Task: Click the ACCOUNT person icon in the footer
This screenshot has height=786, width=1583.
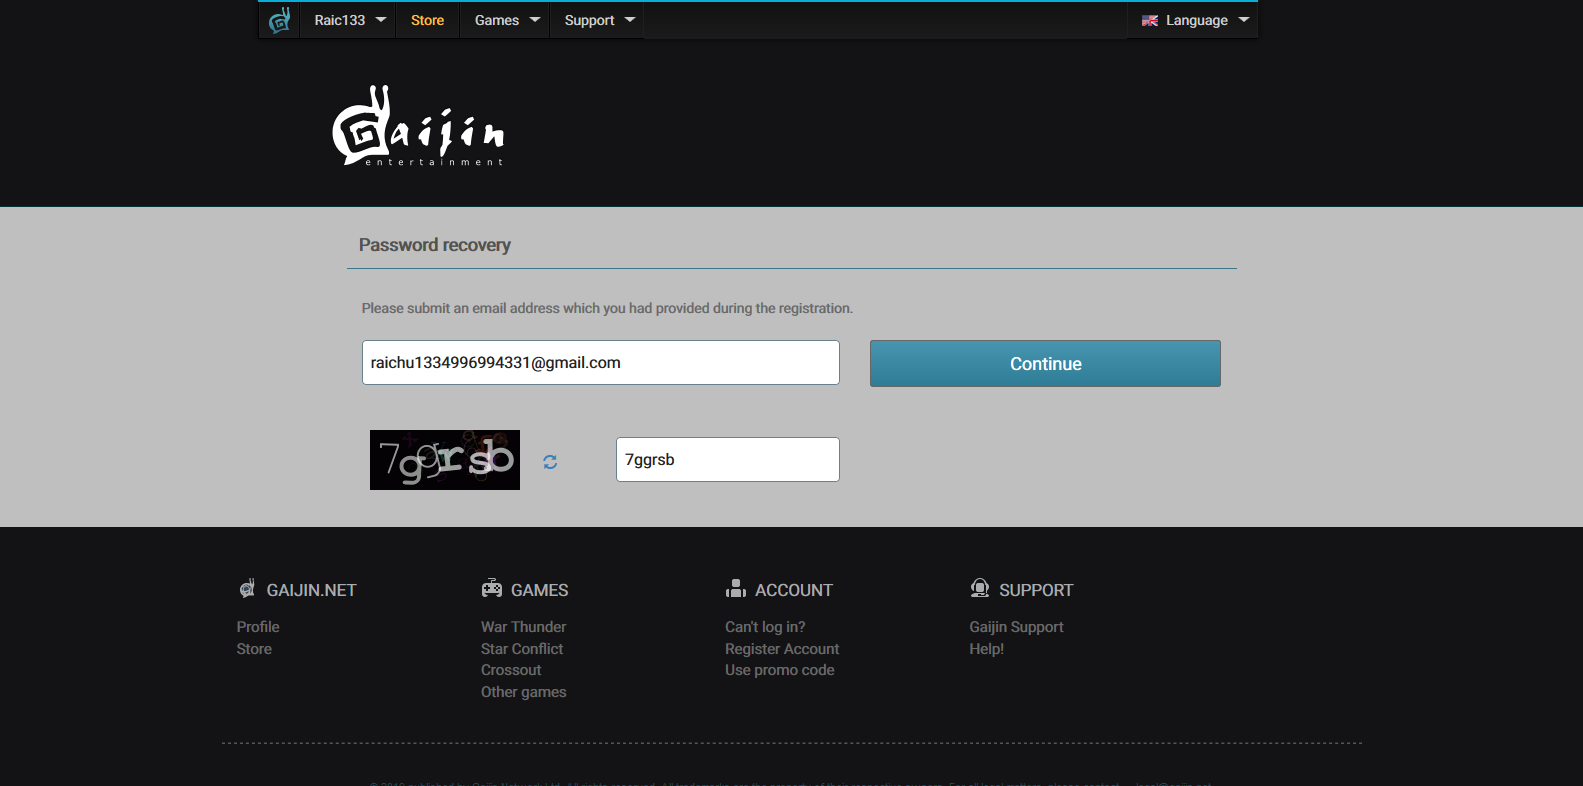Action: [736, 588]
